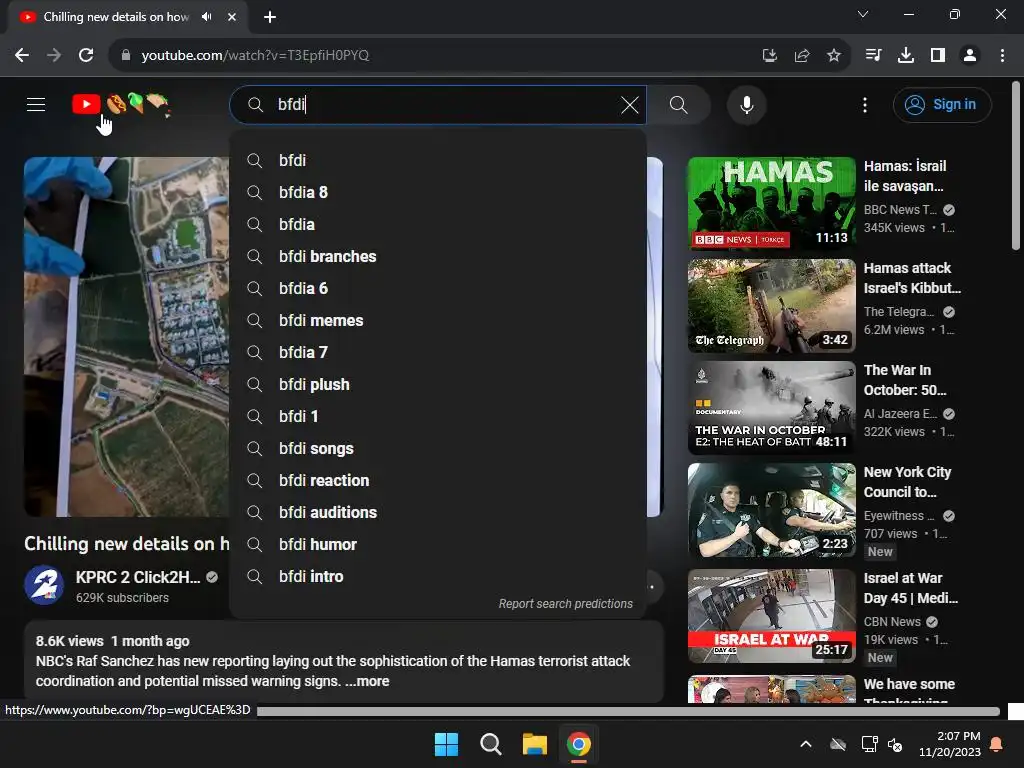Open Chrome three-dot main menu
Viewport: 1024px width, 768px height.
pyautogui.click(x=1002, y=56)
